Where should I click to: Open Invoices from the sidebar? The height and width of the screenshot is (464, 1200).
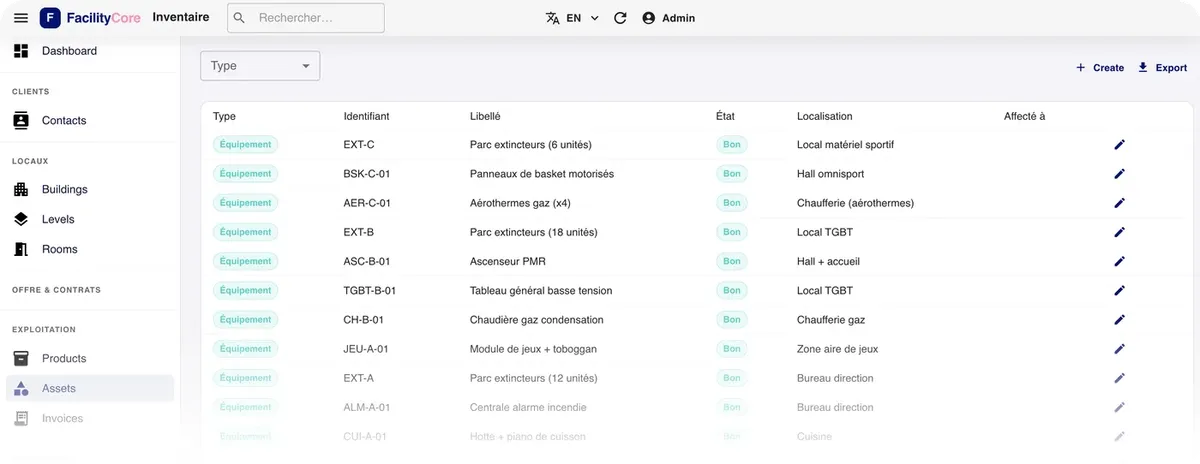click(x=90, y=418)
